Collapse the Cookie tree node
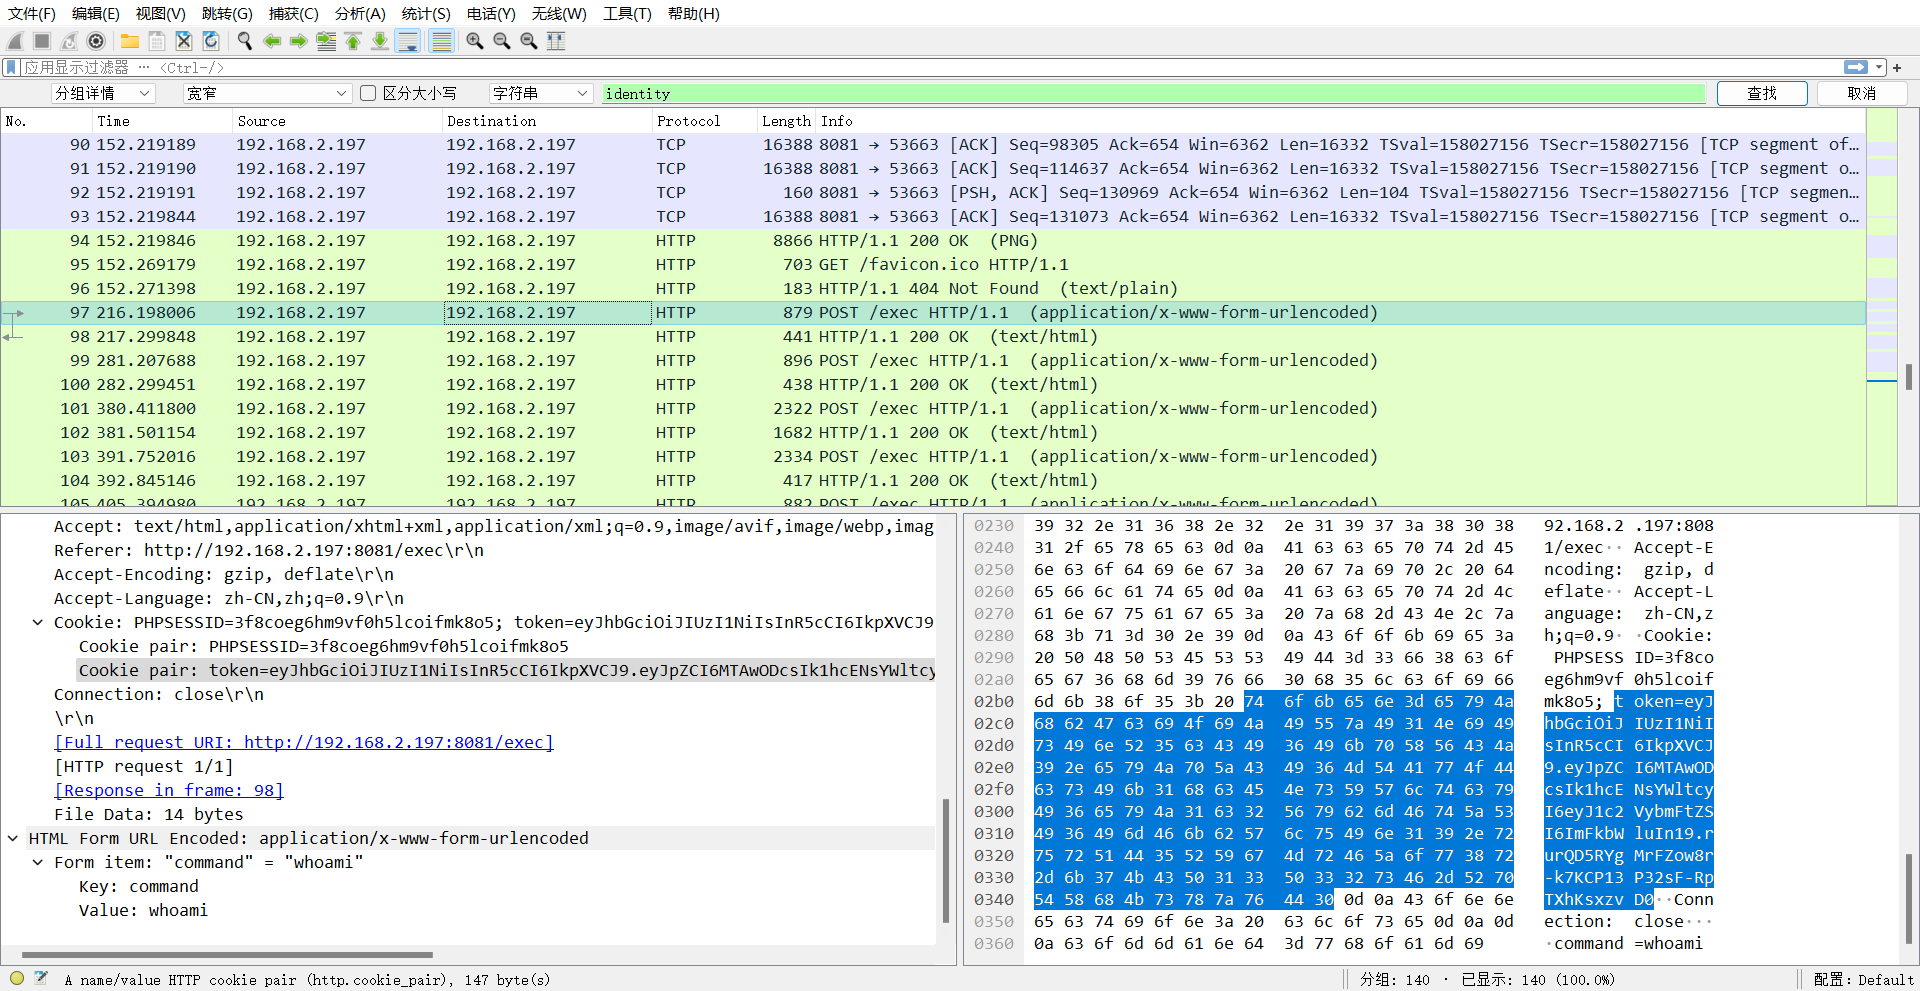 point(37,622)
